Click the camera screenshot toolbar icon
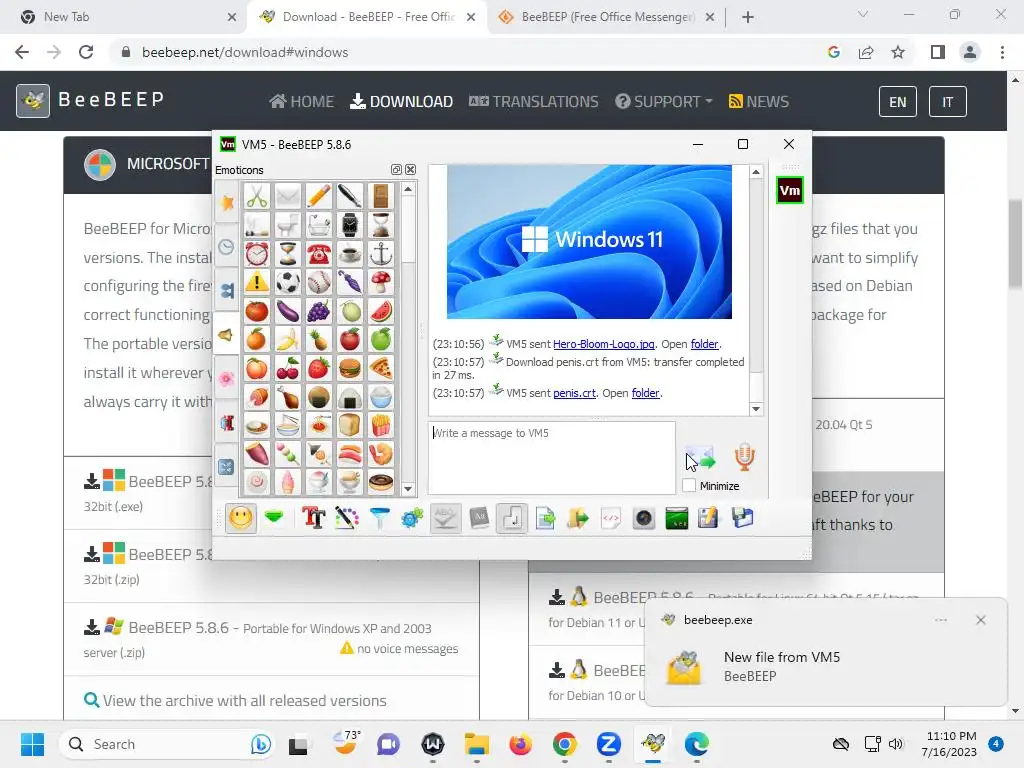This screenshot has height=768, width=1024. click(x=643, y=519)
